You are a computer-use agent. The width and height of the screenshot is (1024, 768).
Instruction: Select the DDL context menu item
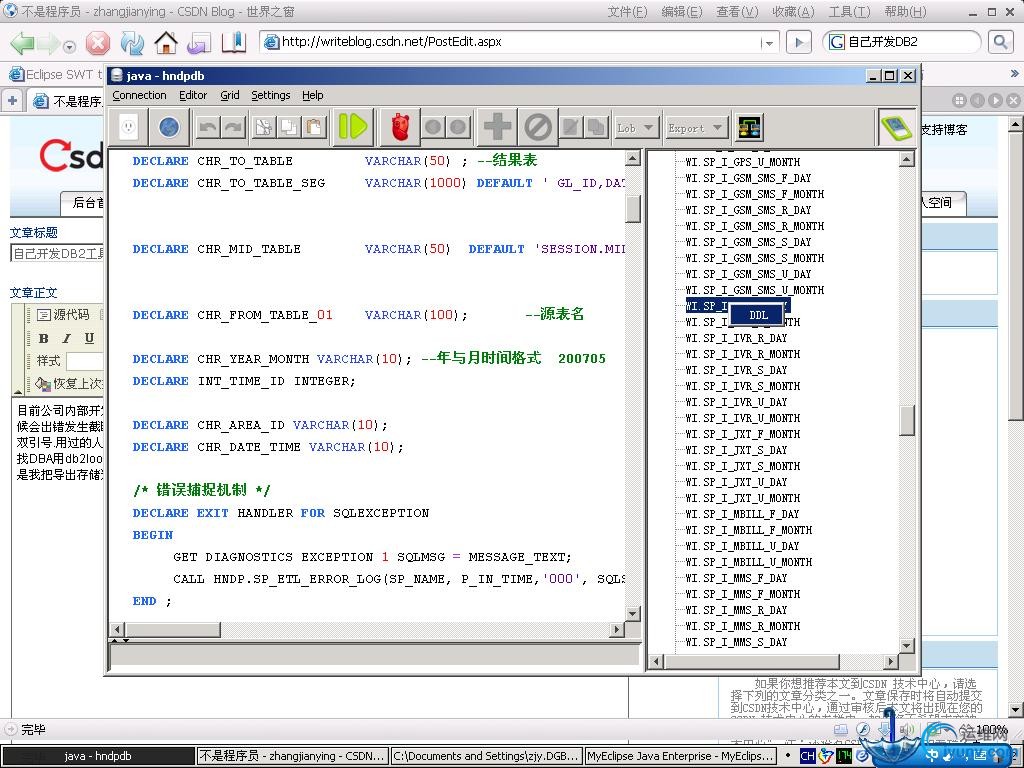click(758, 315)
